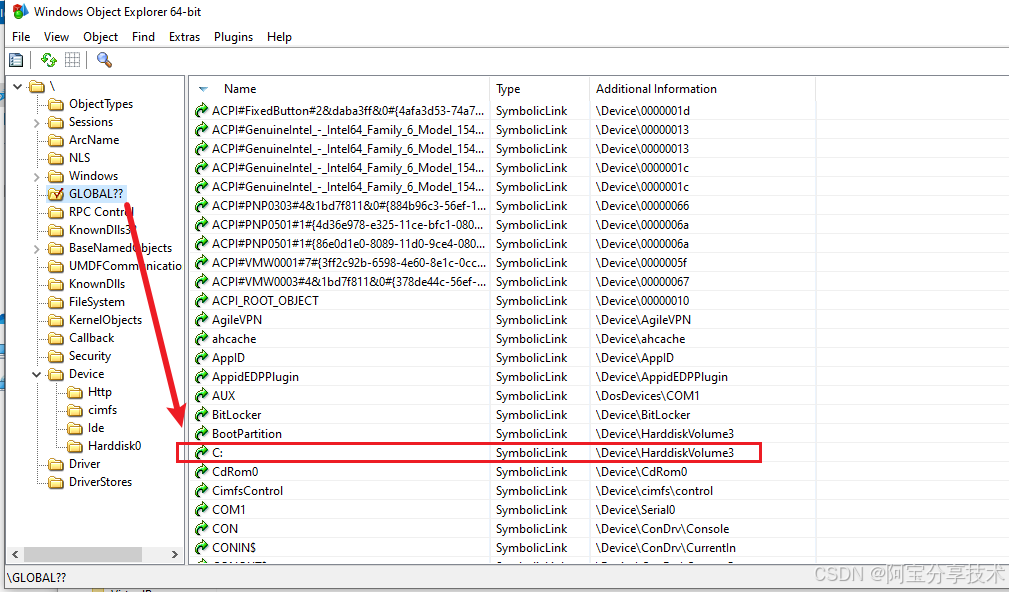Collapse the root backslash tree node

click(x=17, y=86)
